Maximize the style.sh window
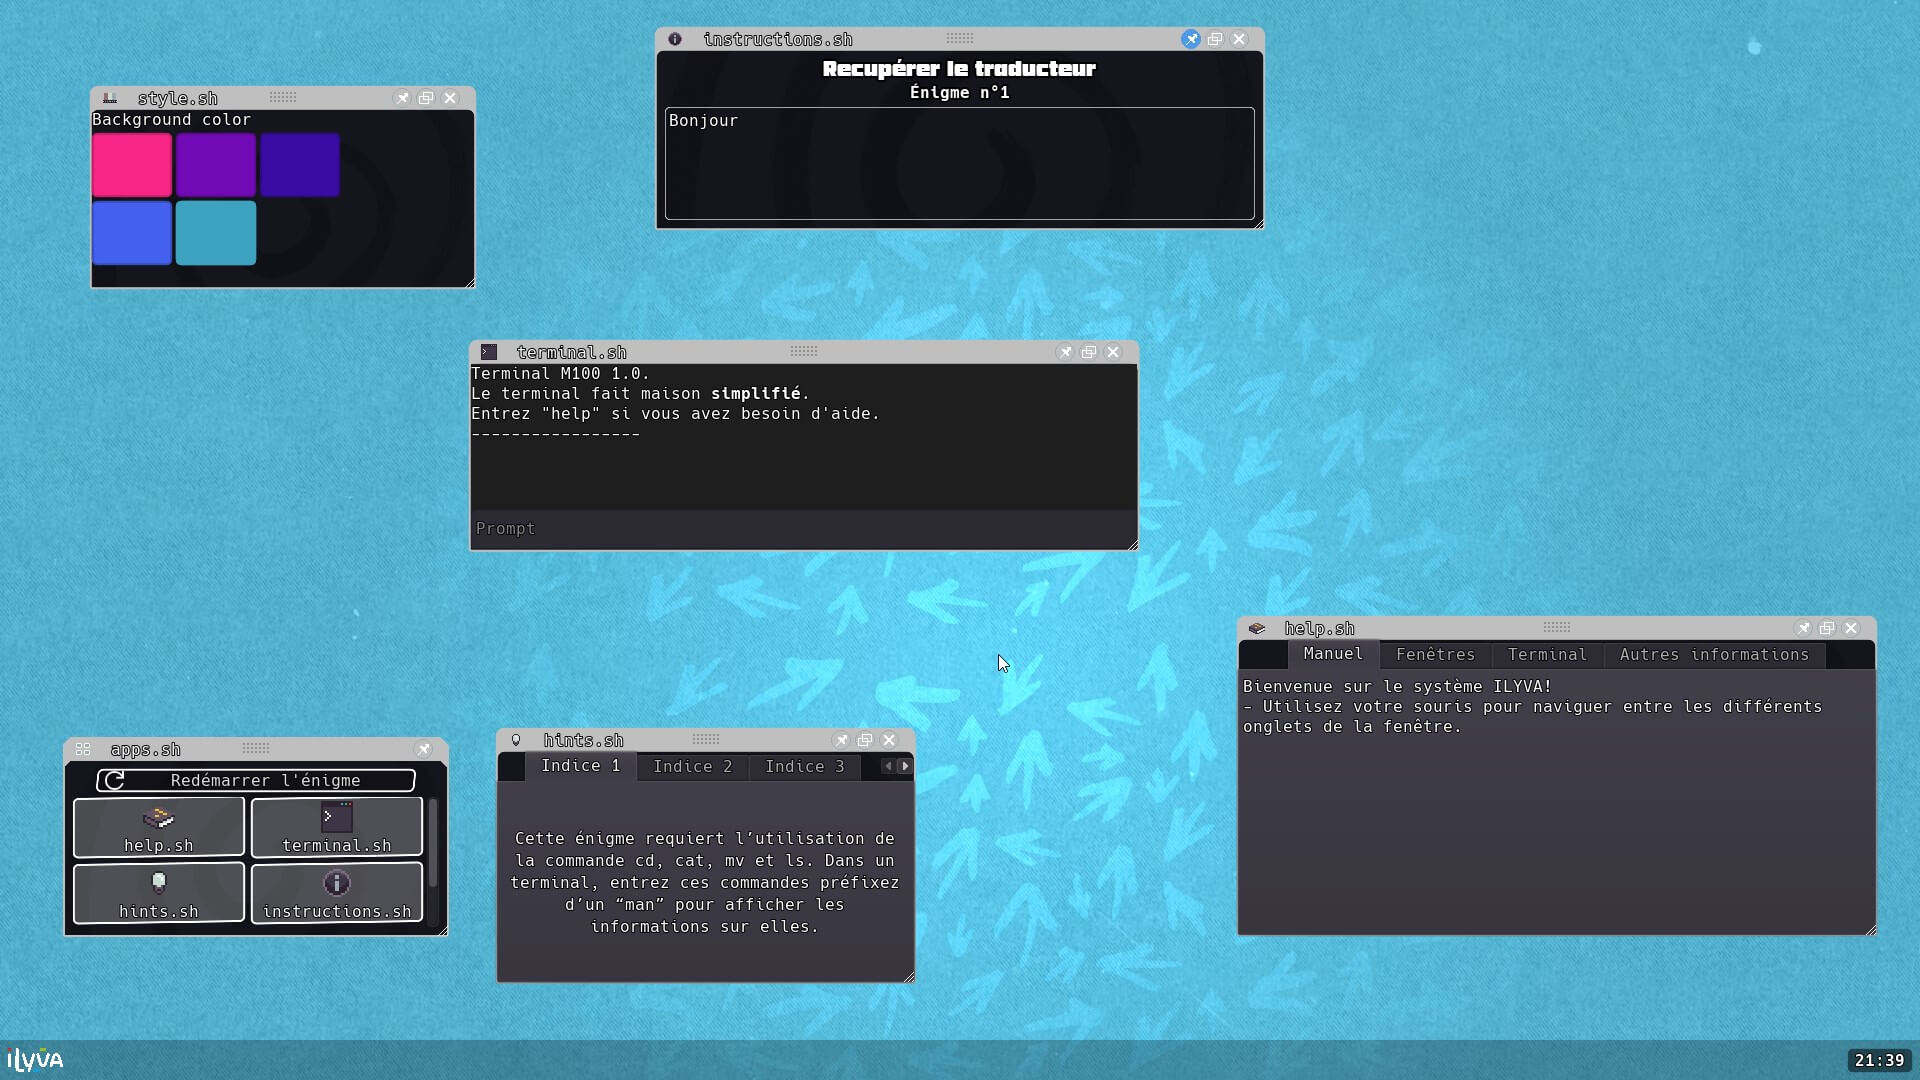 click(426, 98)
